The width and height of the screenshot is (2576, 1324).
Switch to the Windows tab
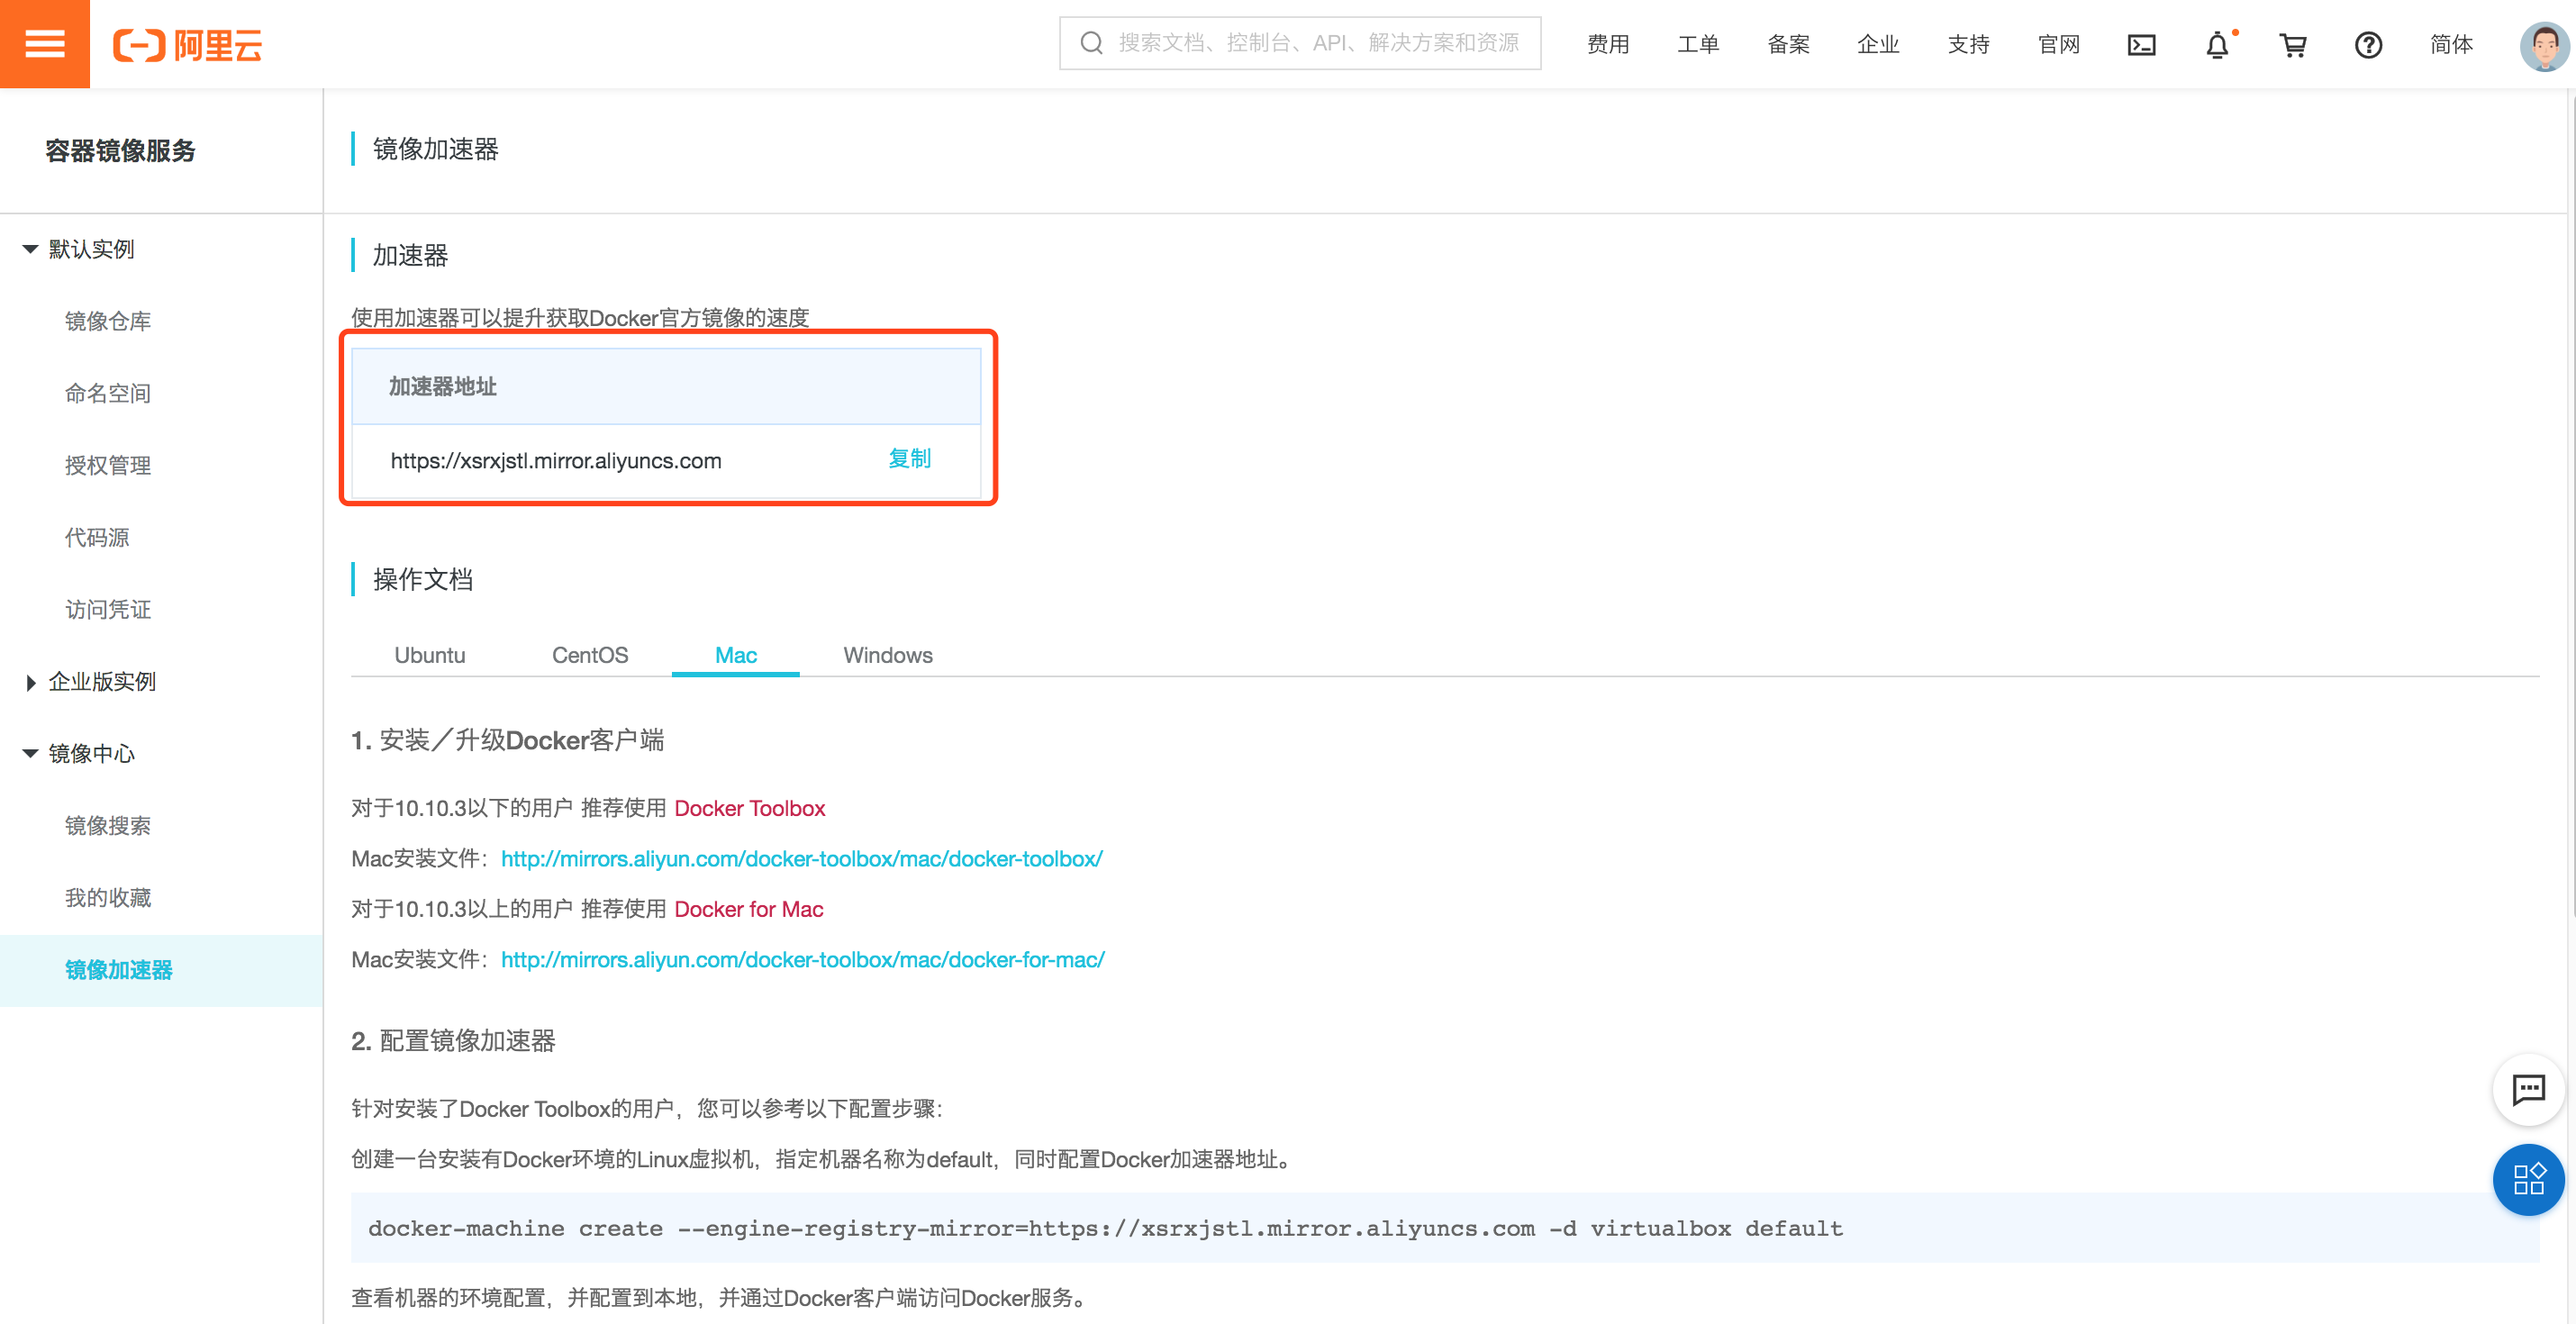(x=888, y=655)
